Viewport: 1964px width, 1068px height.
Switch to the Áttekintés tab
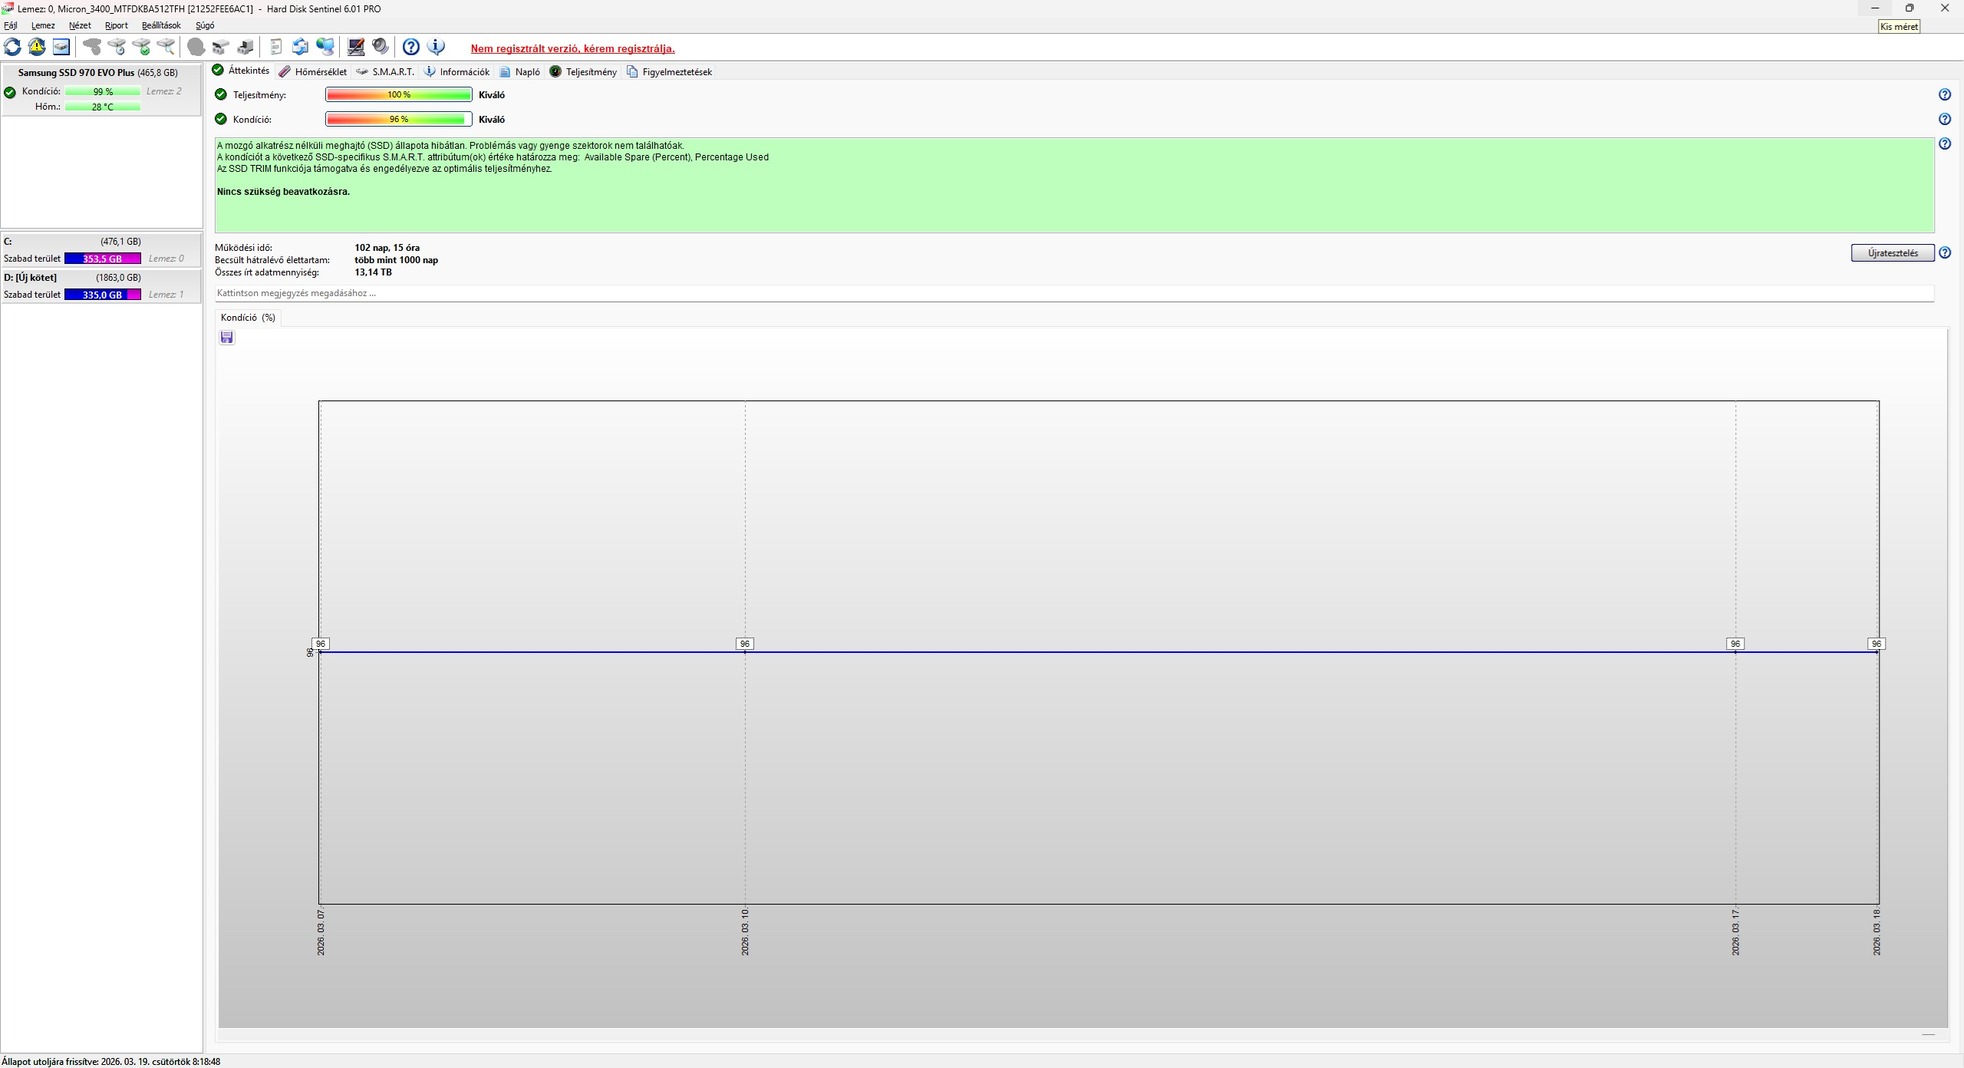pos(241,71)
